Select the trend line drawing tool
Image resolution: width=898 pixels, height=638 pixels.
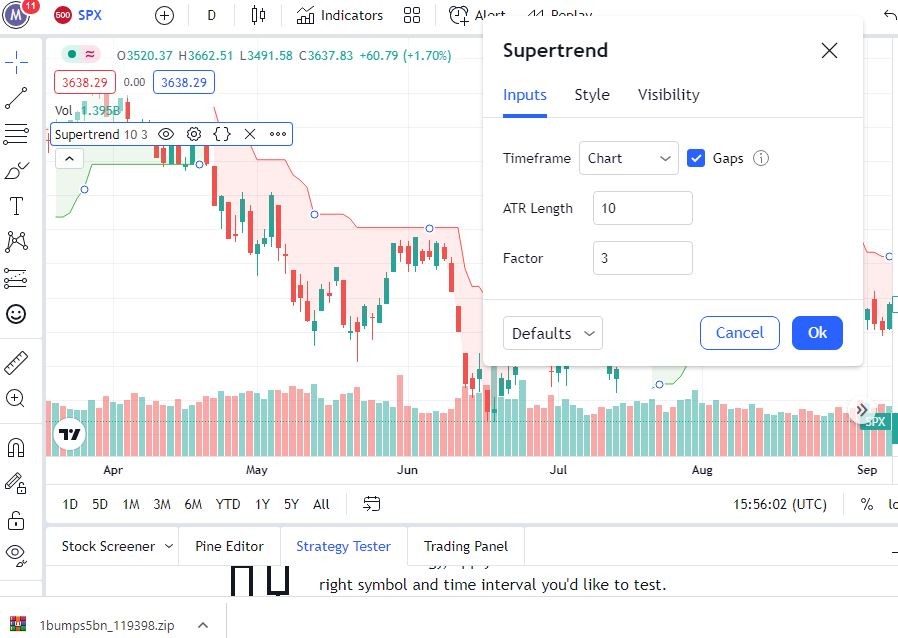(16, 98)
